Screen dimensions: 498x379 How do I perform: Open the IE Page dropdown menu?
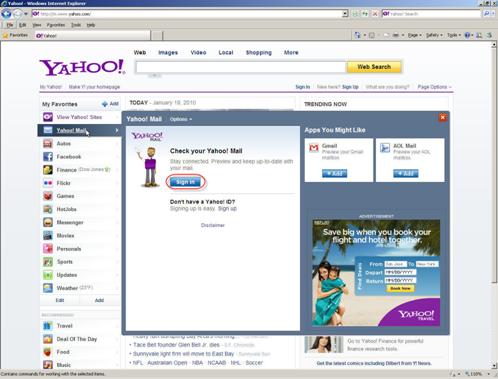pyautogui.click(x=415, y=35)
